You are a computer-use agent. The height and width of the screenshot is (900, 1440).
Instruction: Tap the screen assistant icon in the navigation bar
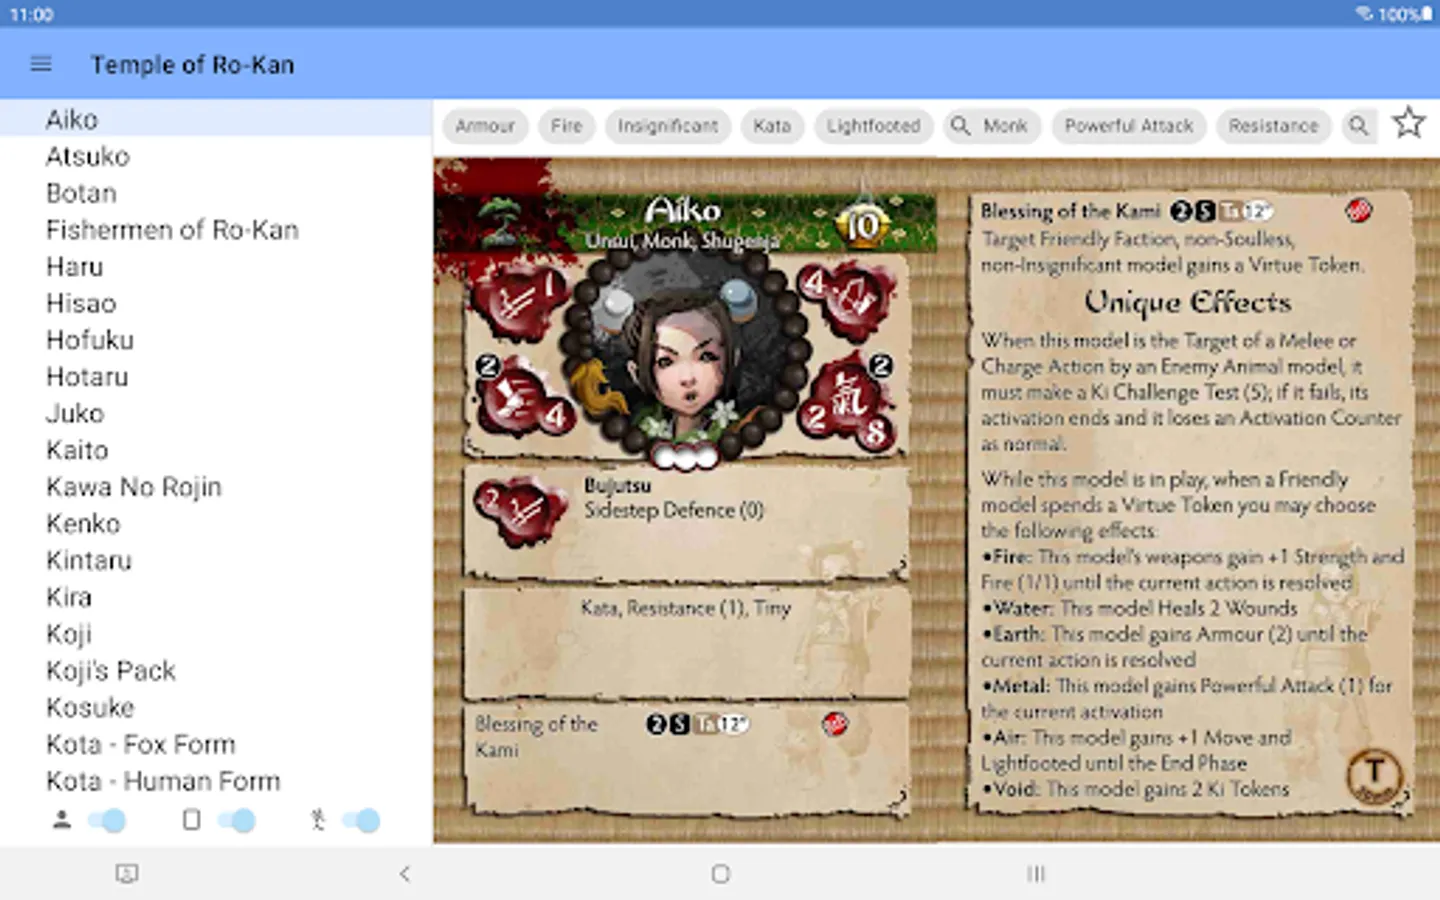127,874
